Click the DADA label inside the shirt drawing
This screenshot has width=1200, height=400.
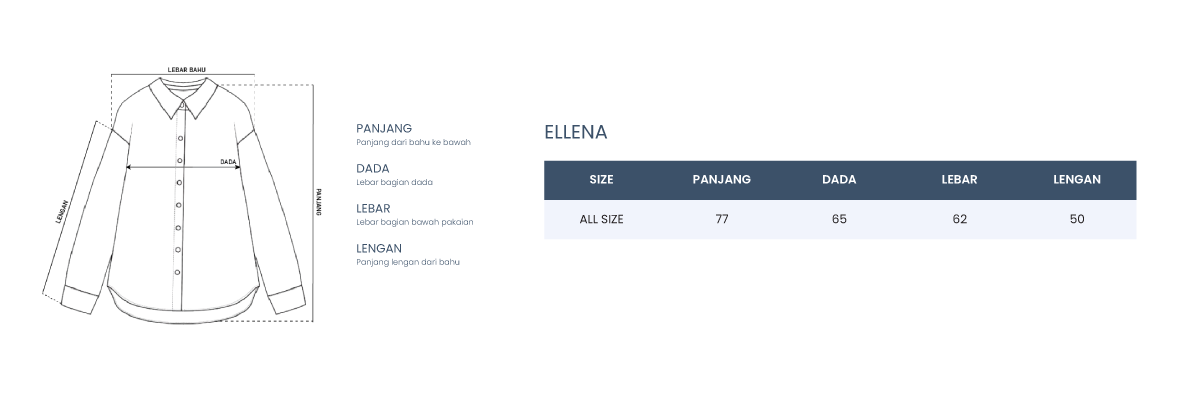pos(228,161)
